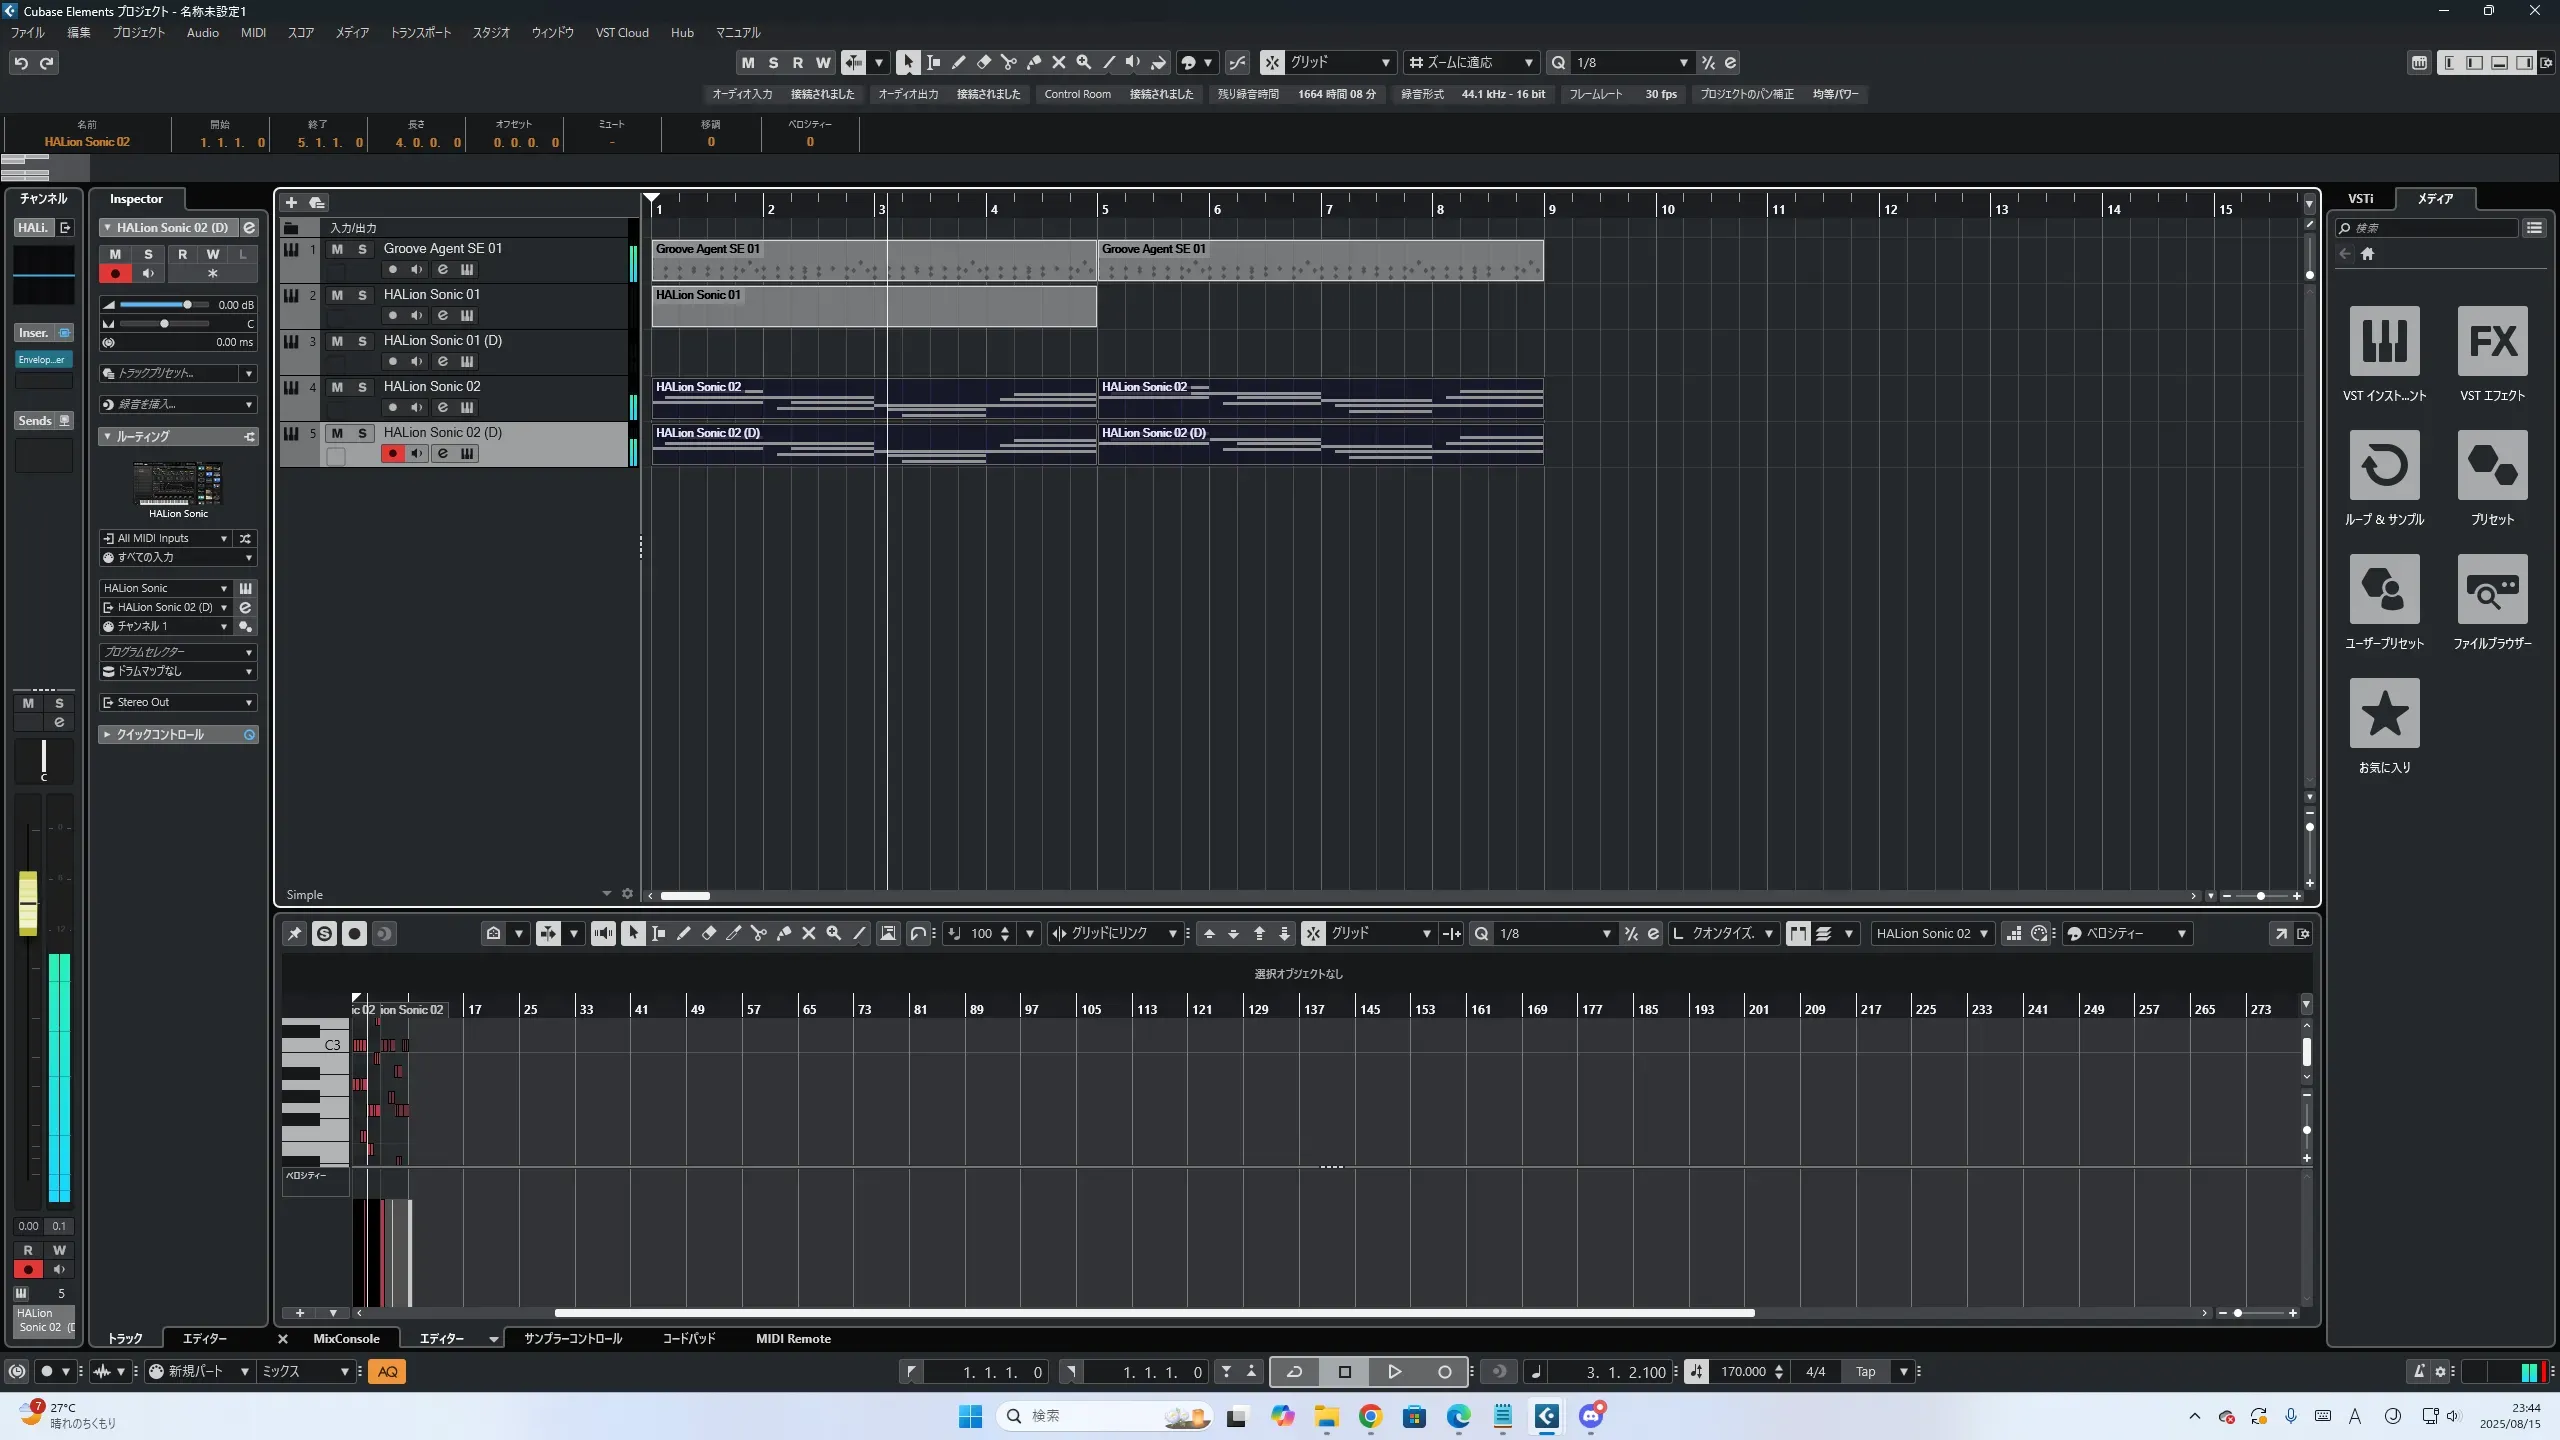Viewport: 2560px width, 1440px height.
Task: Adjust the inspector volume slider
Action: click(187, 304)
